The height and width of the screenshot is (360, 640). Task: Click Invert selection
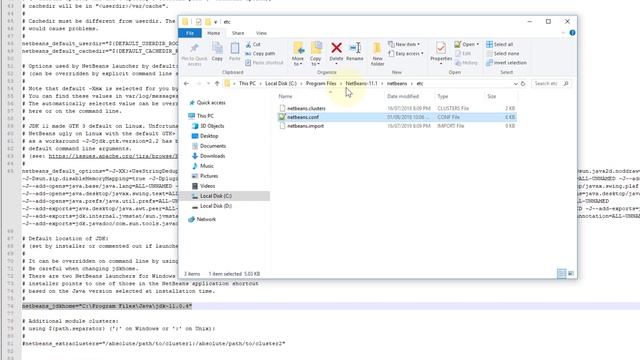pos(506,63)
